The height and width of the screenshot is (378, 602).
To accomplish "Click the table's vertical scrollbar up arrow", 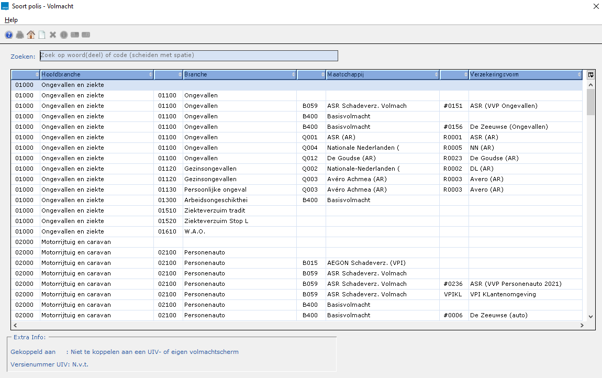I will [x=590, y=85].
